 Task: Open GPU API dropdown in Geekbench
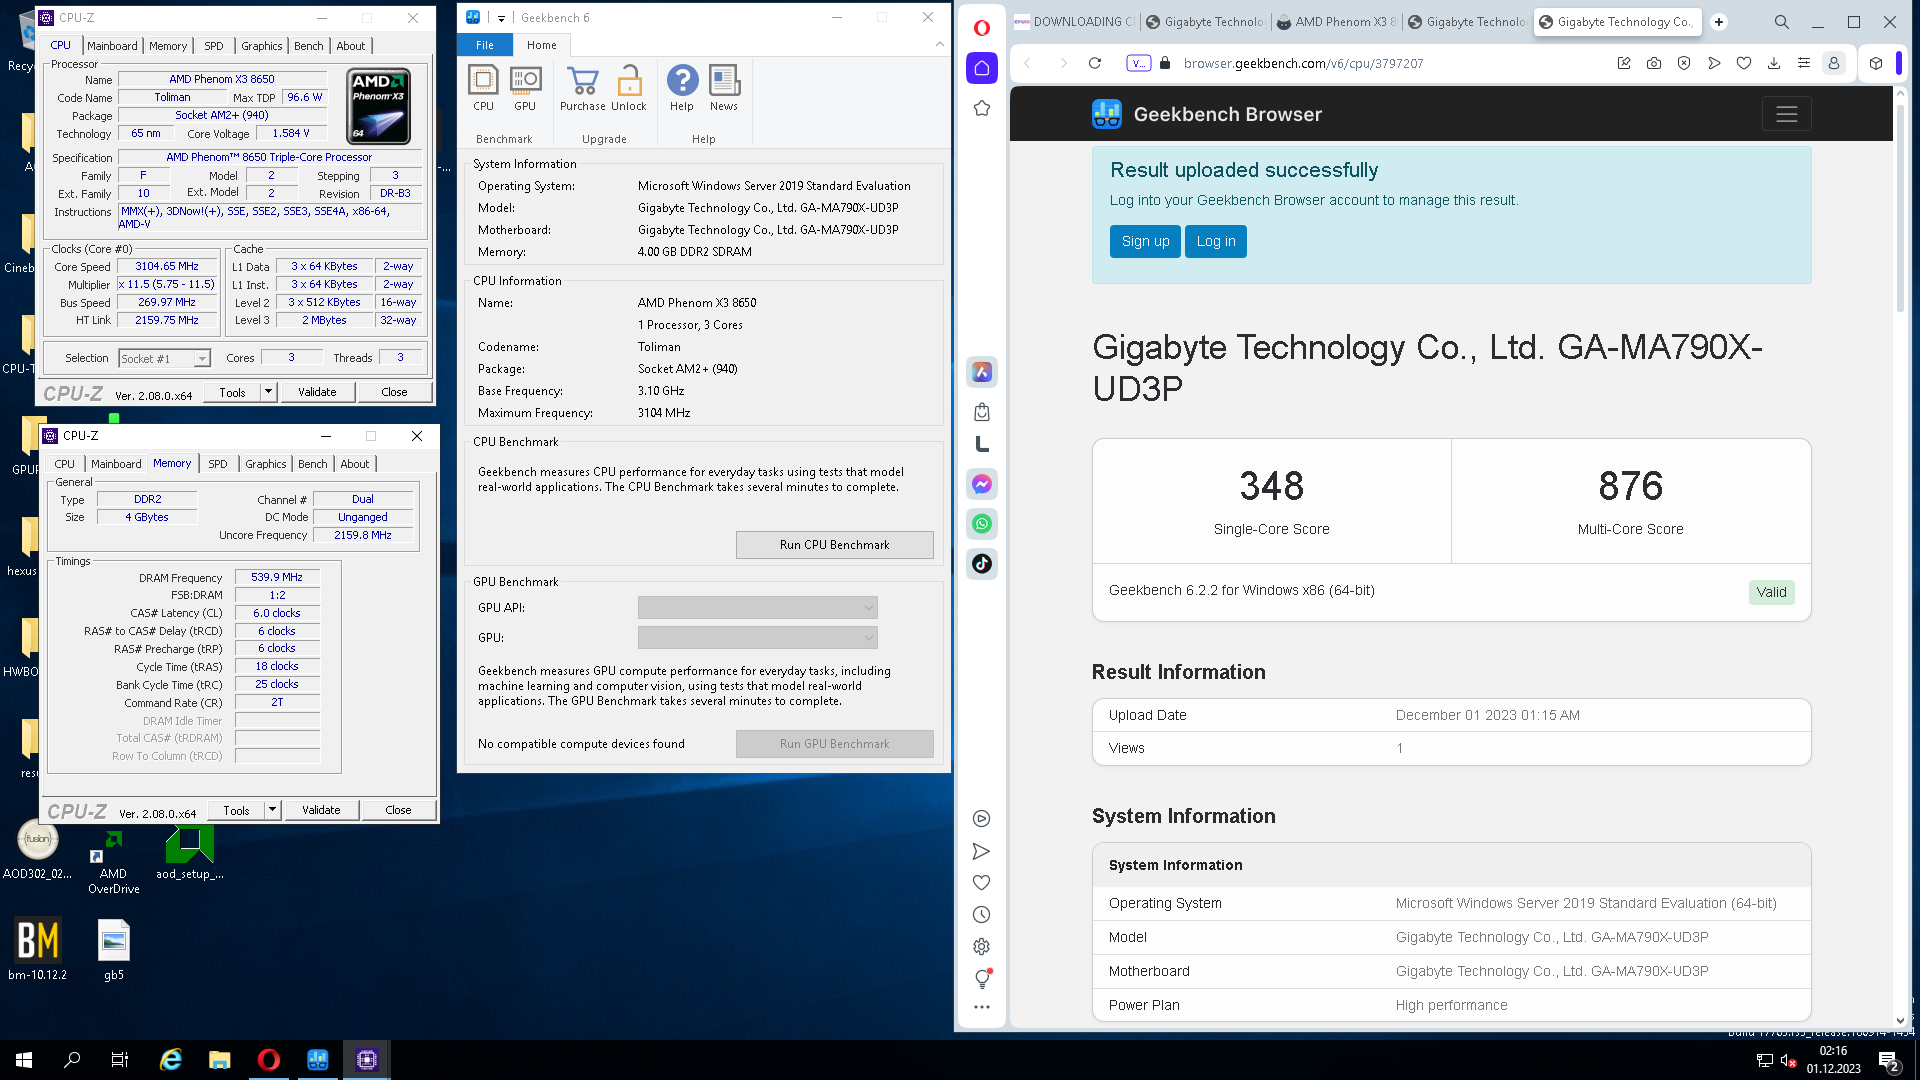(x=758, y=608)
